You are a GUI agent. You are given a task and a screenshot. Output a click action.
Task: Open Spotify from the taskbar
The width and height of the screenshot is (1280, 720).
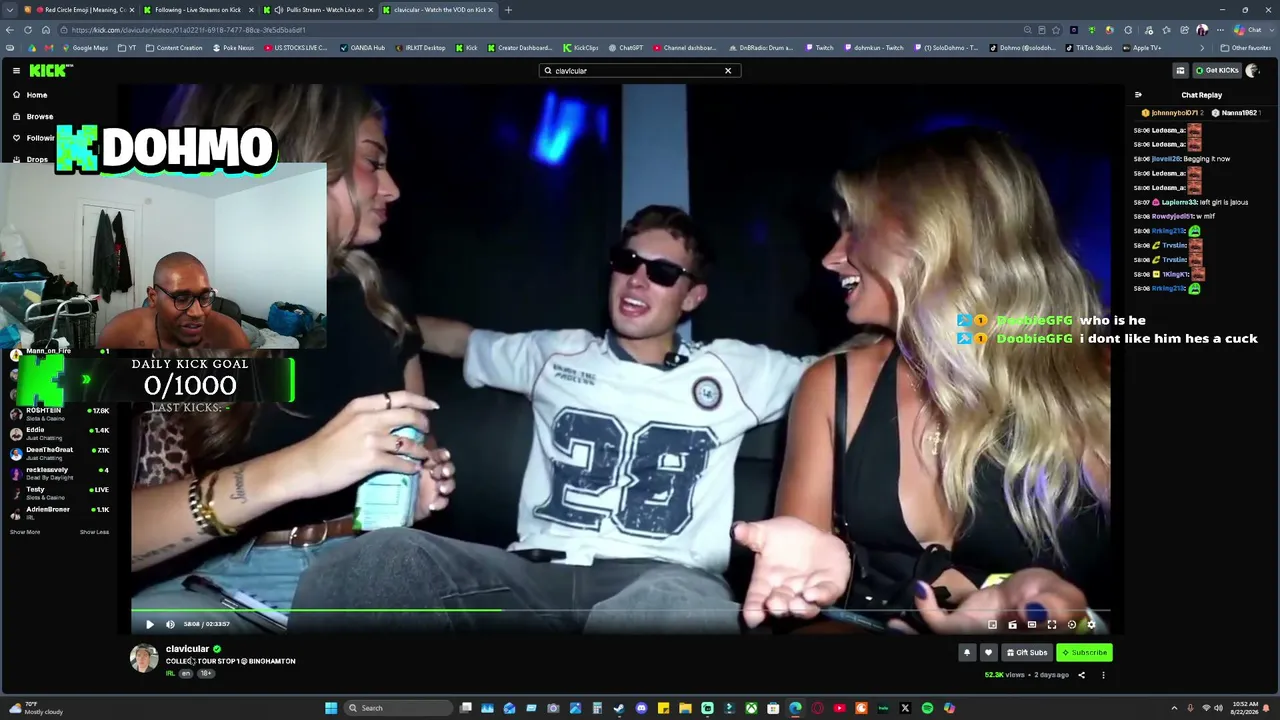click(x=927, y=708)
